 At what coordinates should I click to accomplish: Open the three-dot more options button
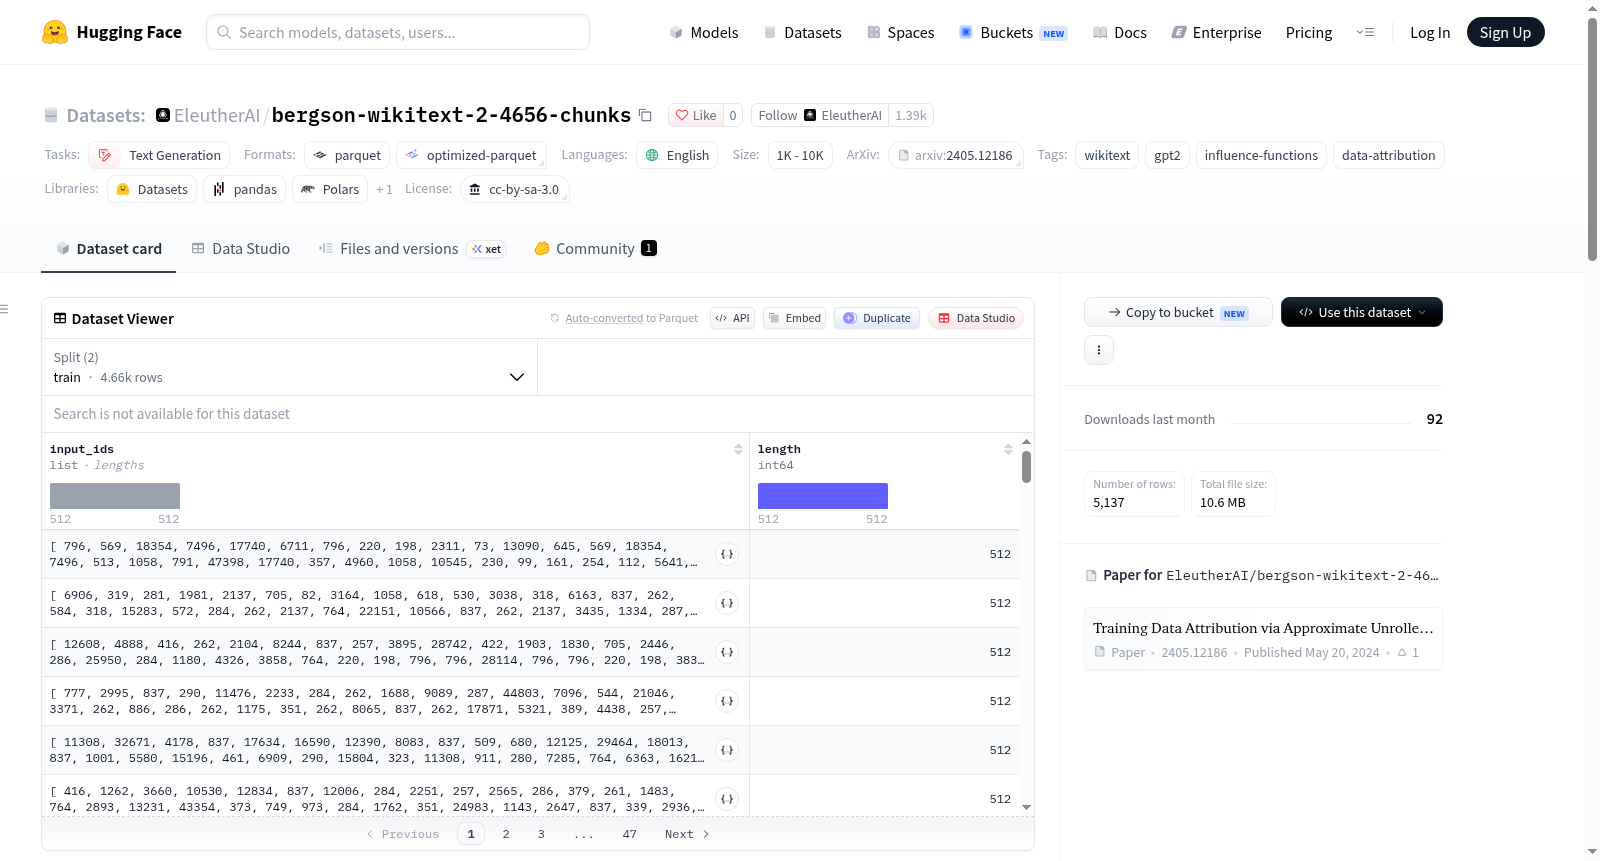[1099, 350]
